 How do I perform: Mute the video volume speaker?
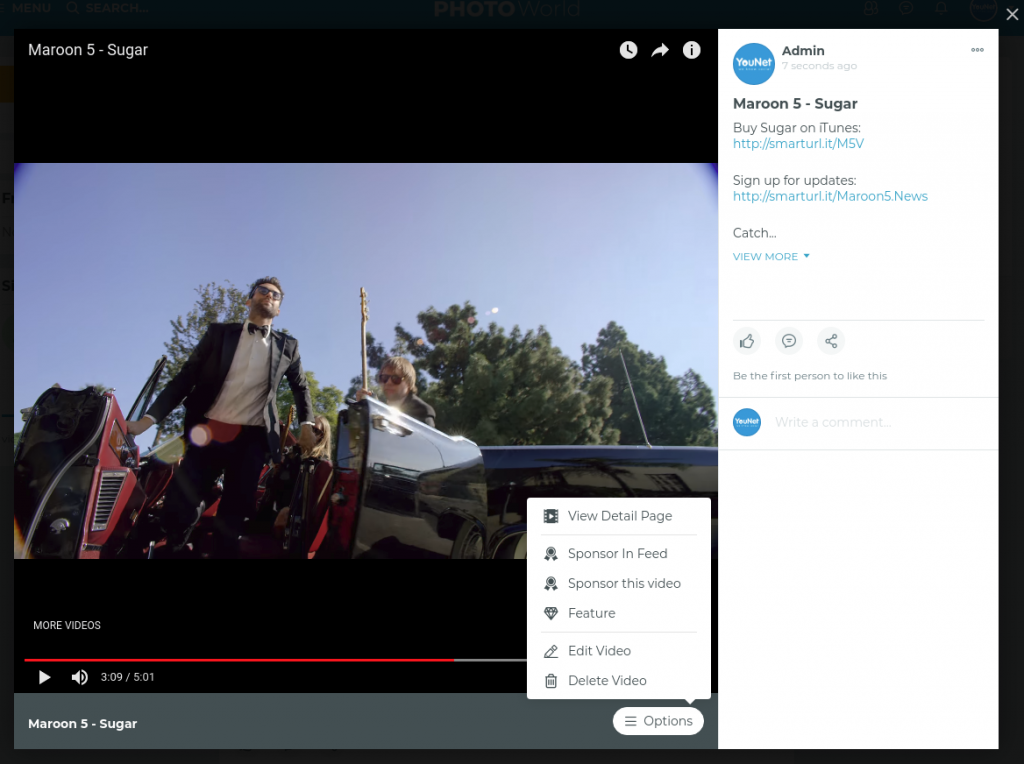[x=80, y=677]
